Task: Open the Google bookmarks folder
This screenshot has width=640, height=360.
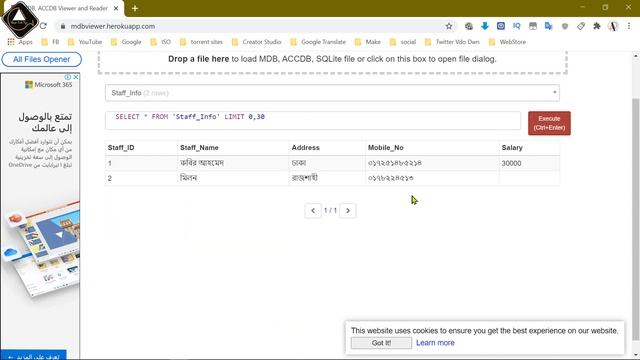Action: 126,42
